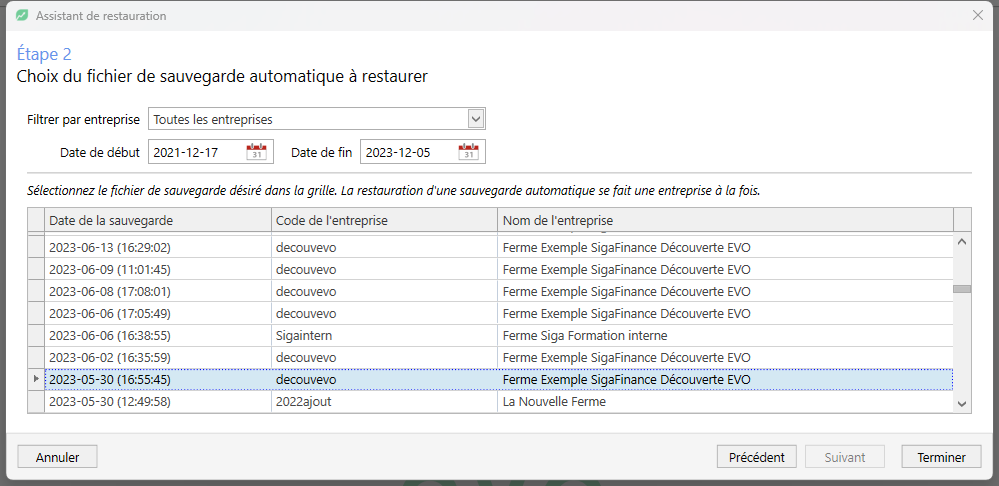
Task: Open the Date de début calendar picker
Action: [256, 152]
